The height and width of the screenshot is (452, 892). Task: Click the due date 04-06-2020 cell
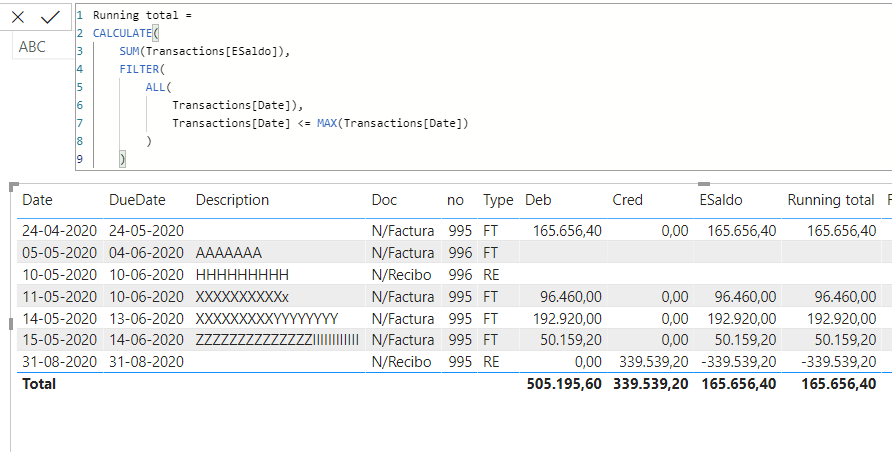coord(146,252)
